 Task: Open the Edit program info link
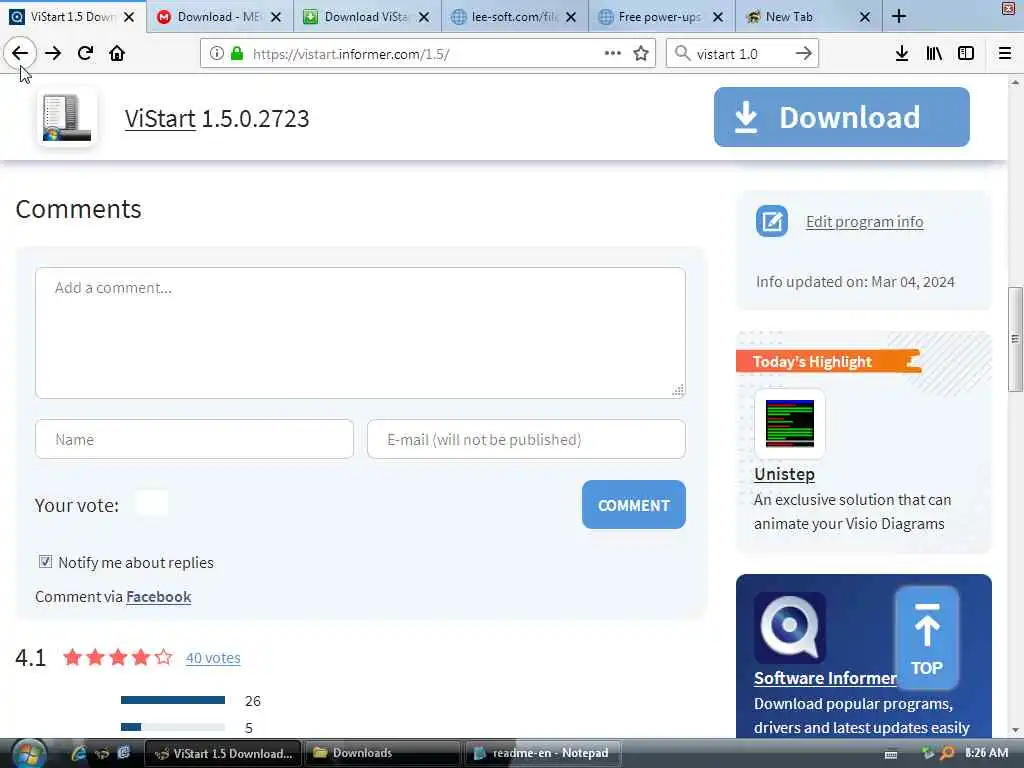[864, 221]
